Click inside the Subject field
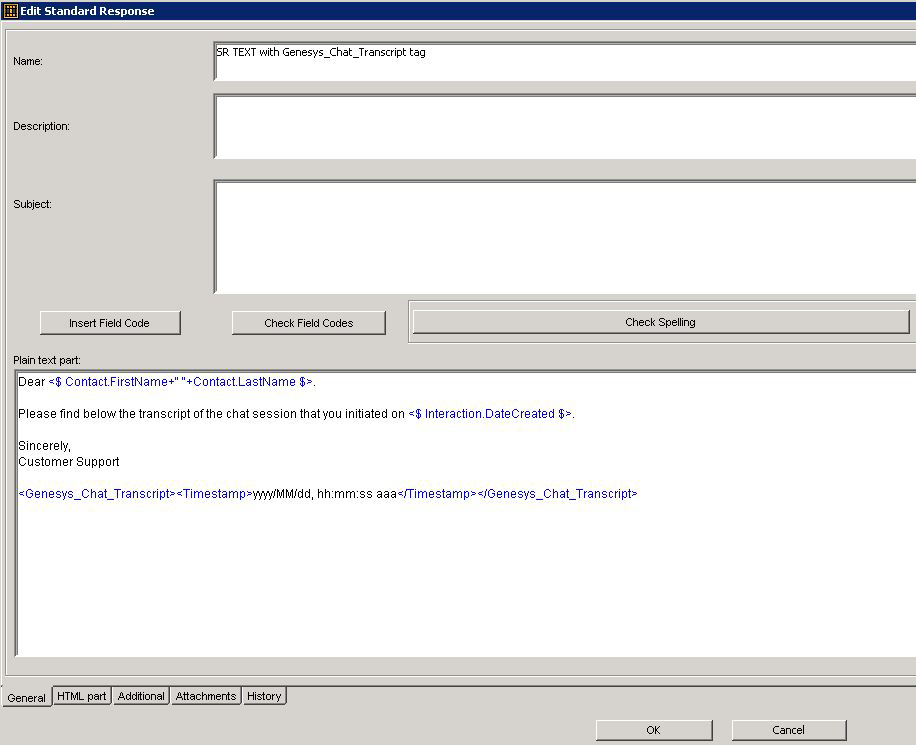Image resolution: width=916 pixels, height=745 pixels. point(564,237)
